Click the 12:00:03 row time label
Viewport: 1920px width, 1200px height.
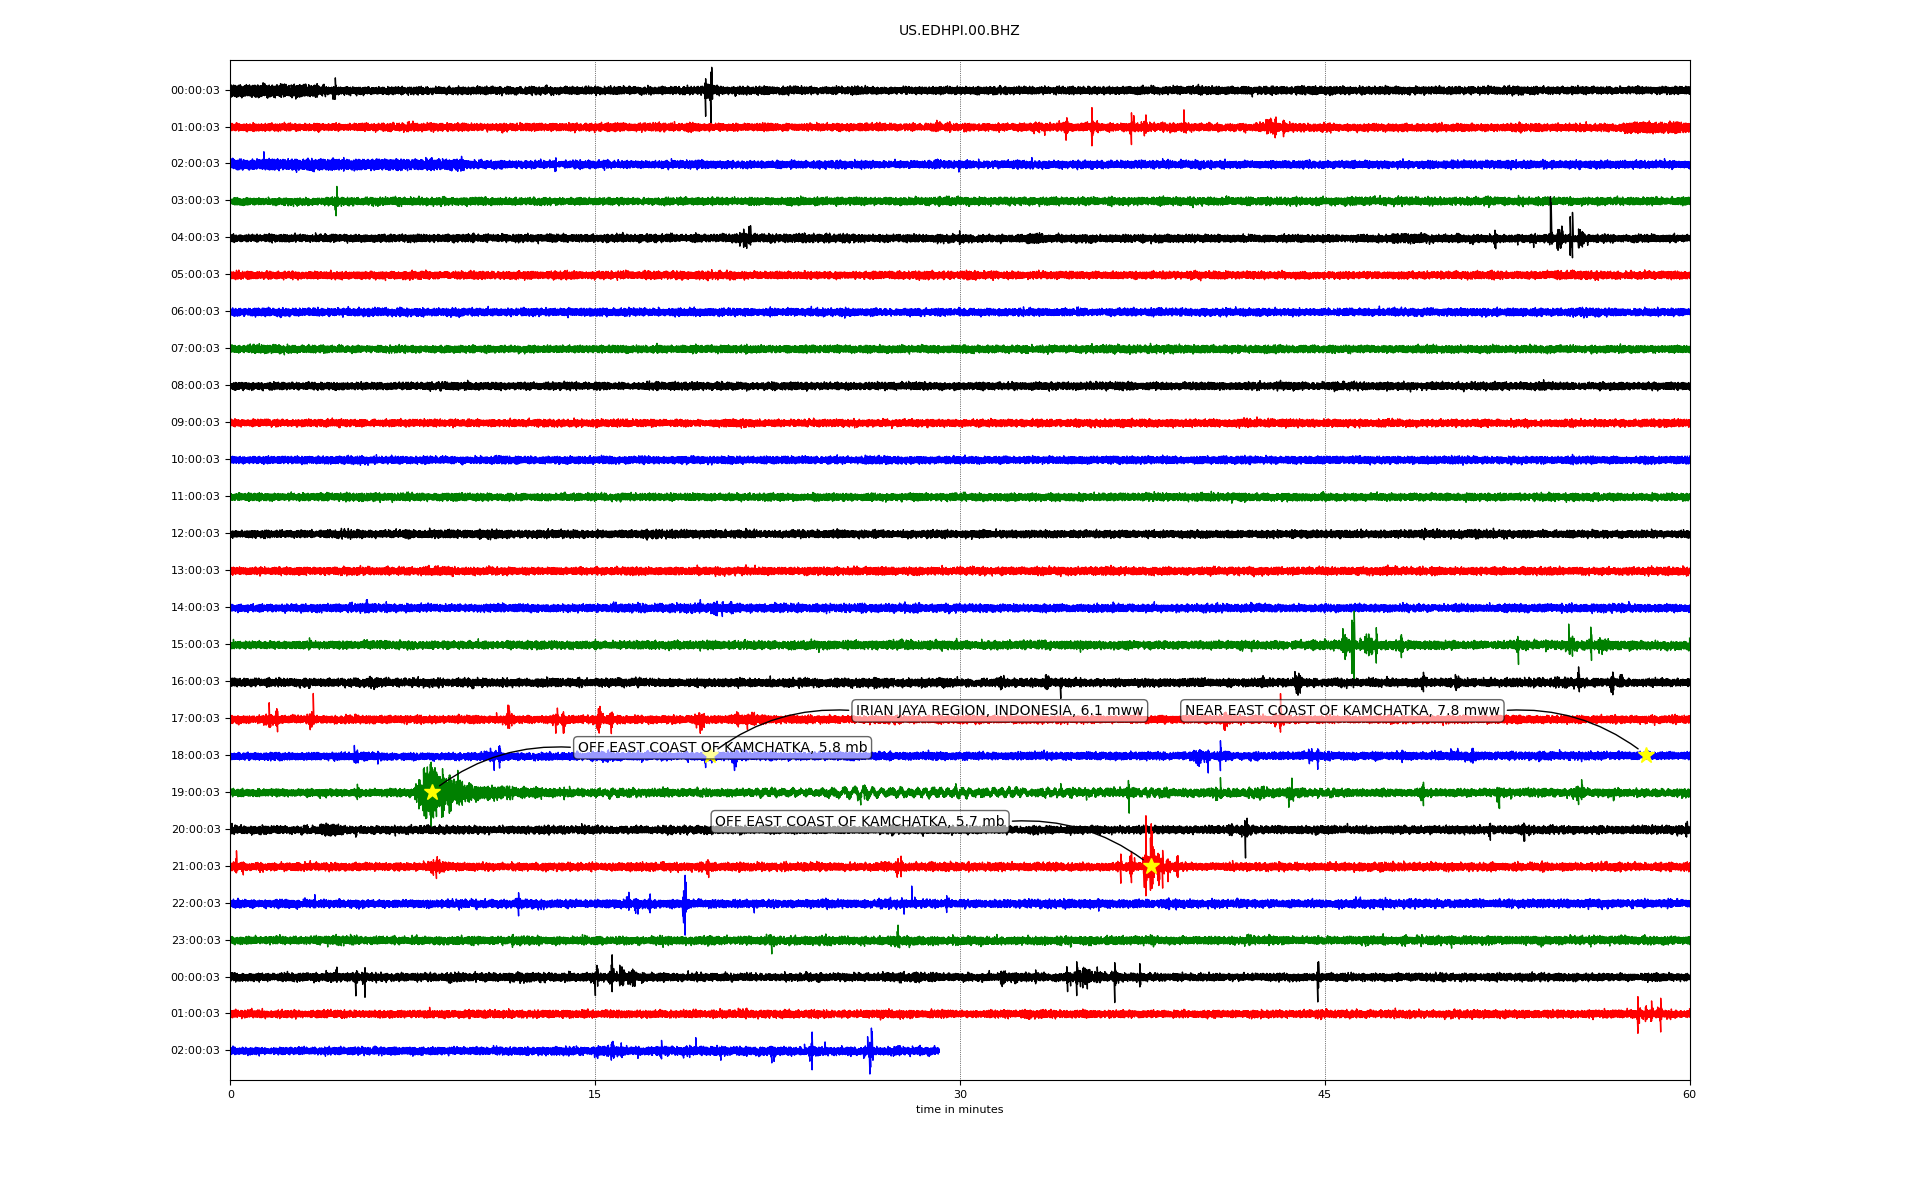[195, 534]
